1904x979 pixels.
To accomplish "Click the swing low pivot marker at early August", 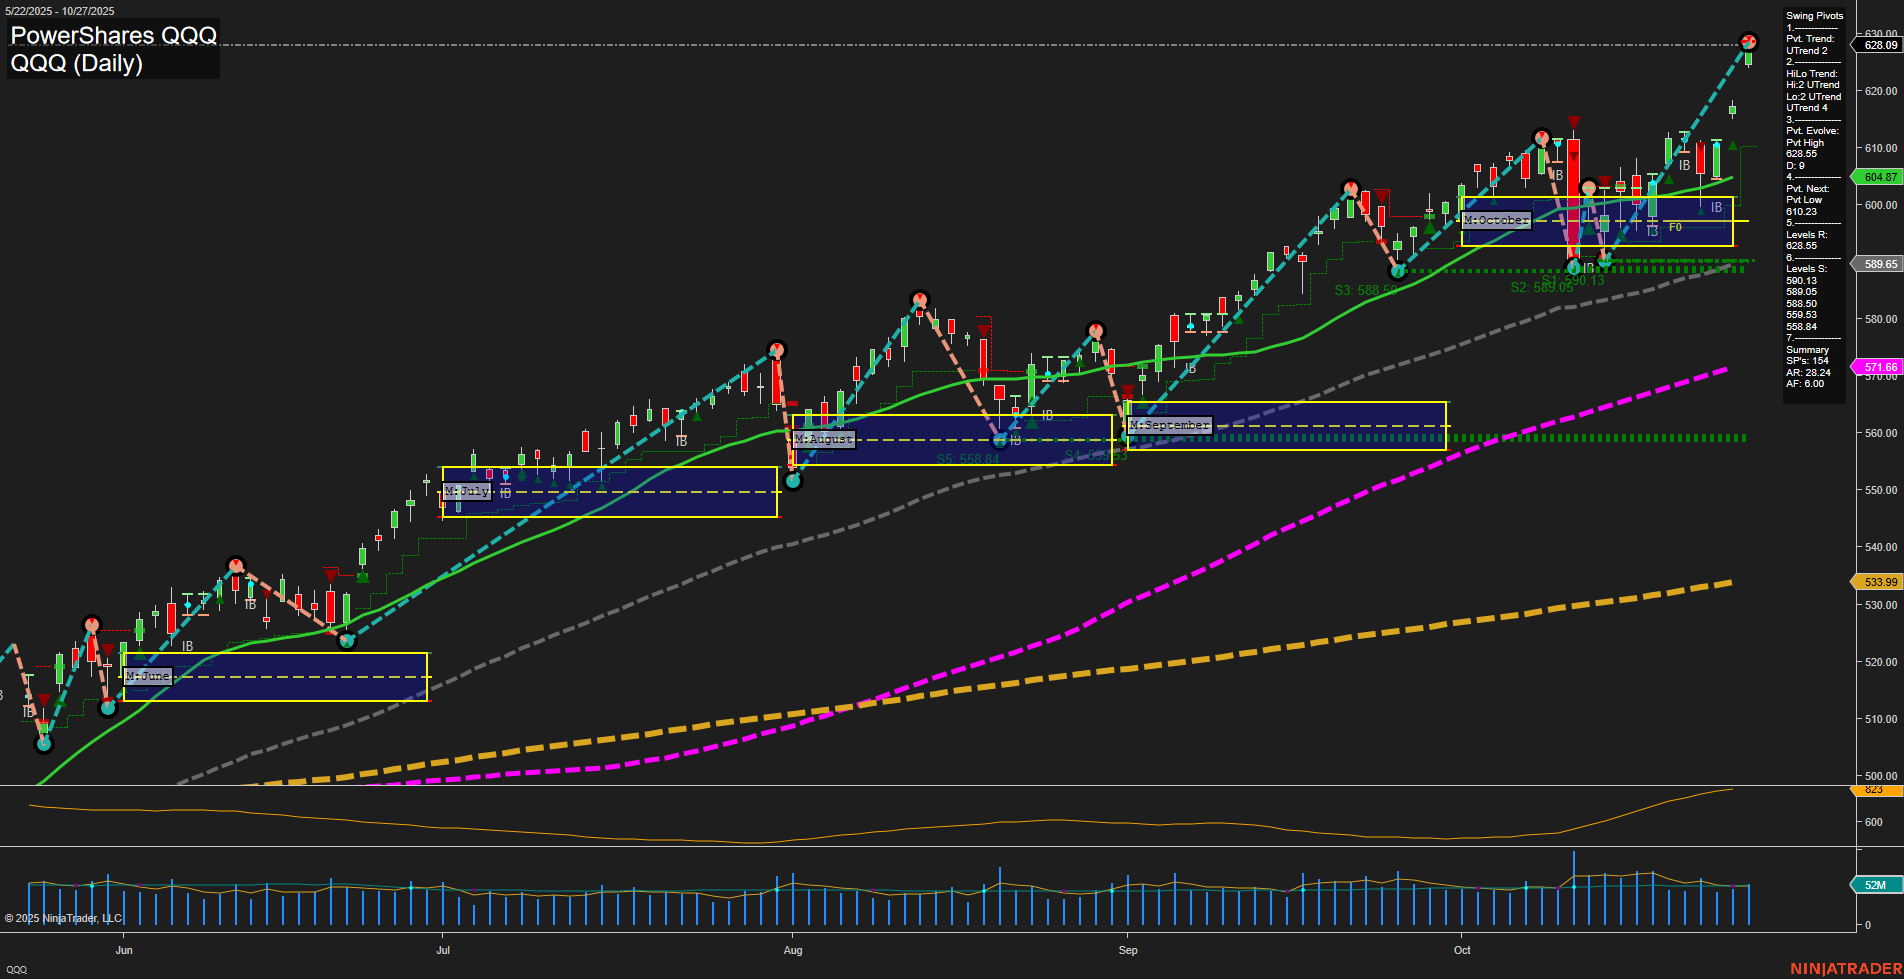I will [x=793, y=481].
